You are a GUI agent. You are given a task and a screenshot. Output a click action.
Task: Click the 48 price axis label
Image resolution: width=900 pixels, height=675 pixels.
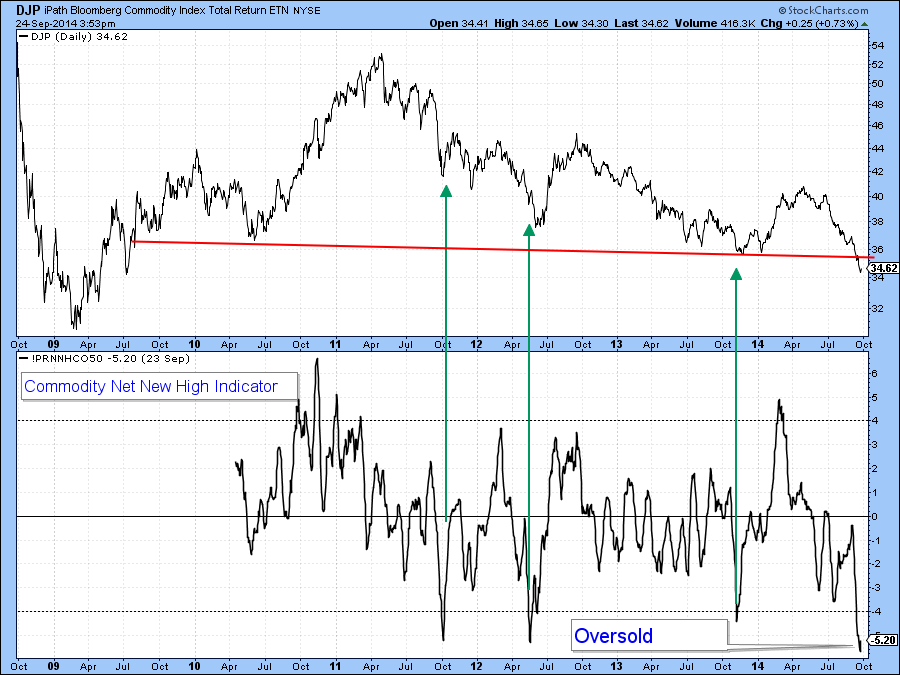[878, 104]
